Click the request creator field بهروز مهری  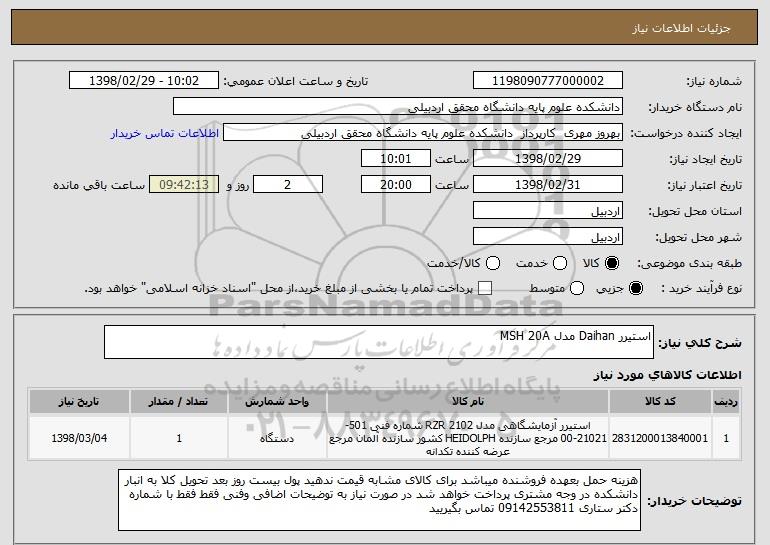423,133
